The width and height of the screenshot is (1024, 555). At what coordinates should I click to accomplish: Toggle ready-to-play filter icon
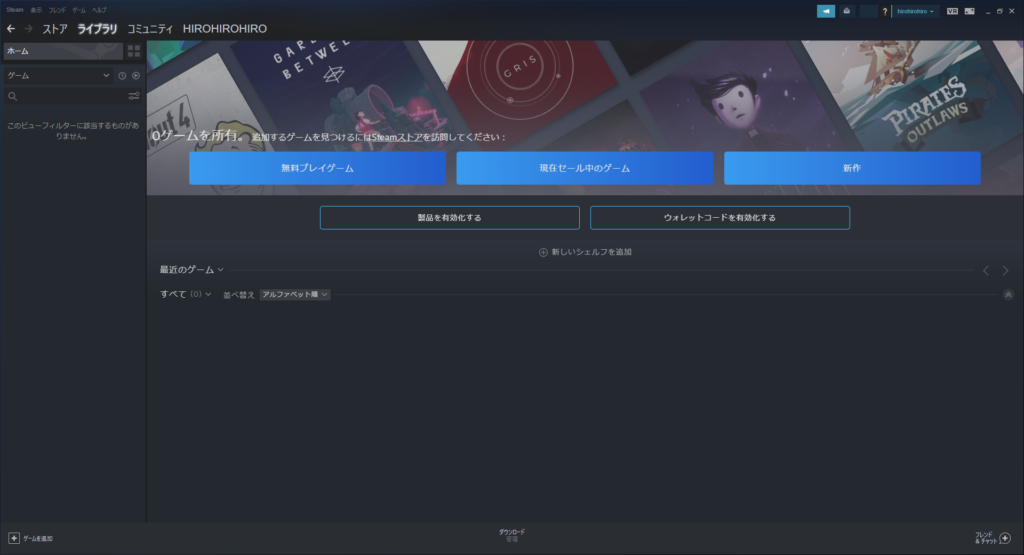[136, 76]
